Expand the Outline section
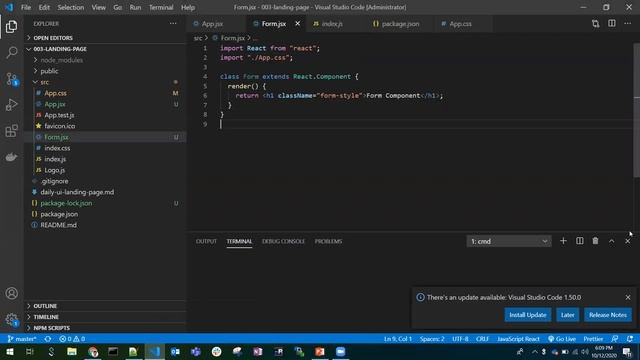The height and width of the screenshot is (360, 640). coord(105,306)
